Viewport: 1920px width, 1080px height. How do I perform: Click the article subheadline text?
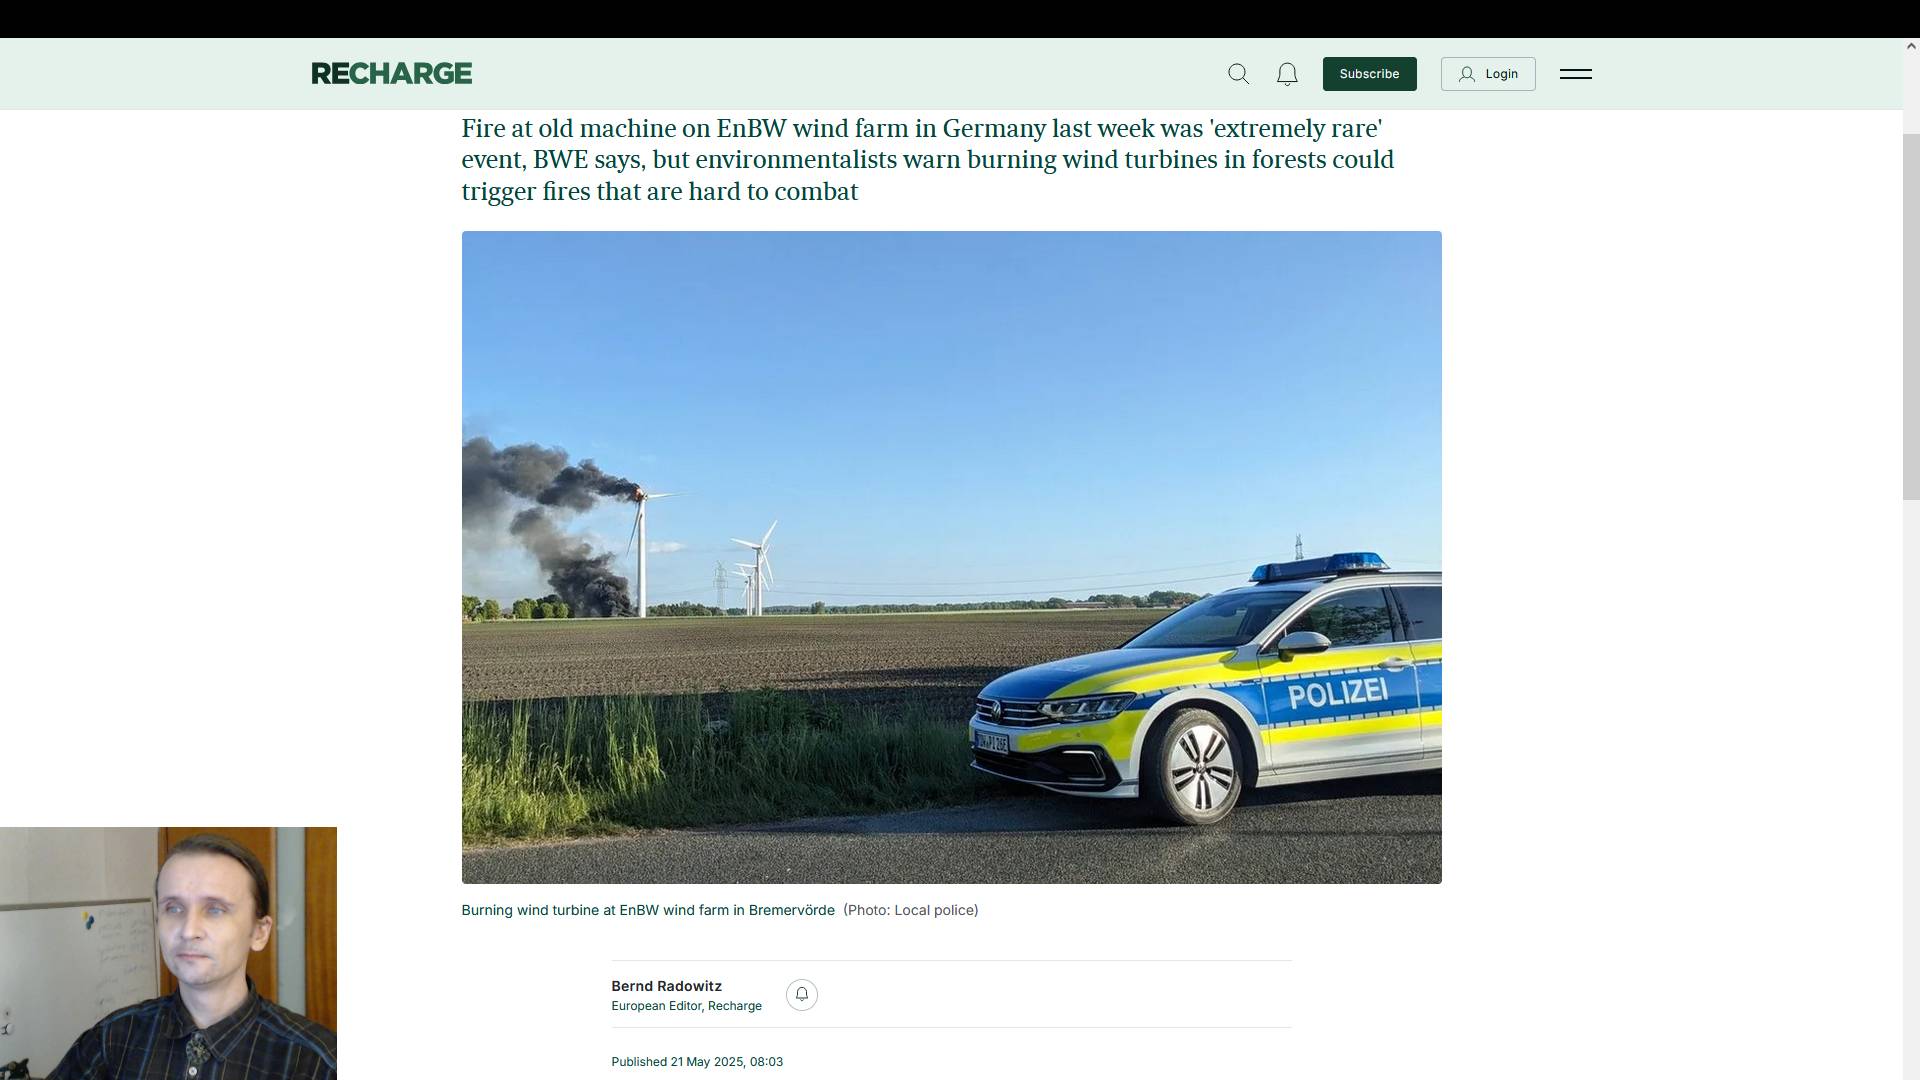point(927,160)
